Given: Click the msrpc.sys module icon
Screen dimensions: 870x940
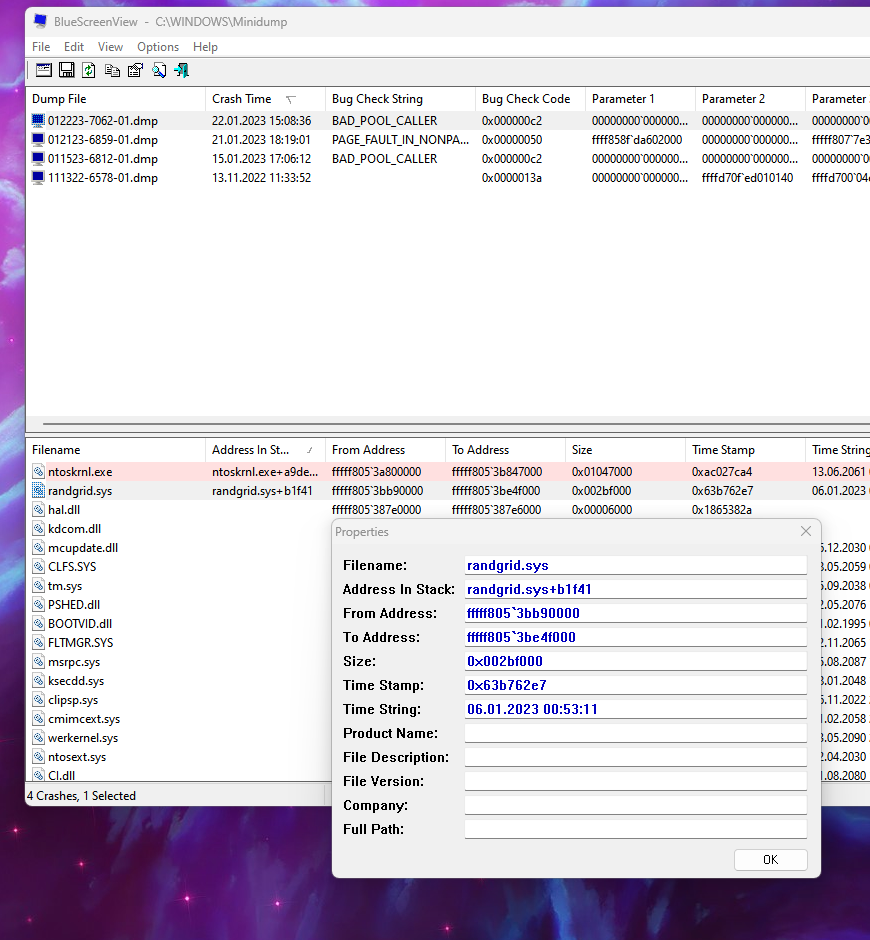Looking at the screenshot, I should point(38,662).
